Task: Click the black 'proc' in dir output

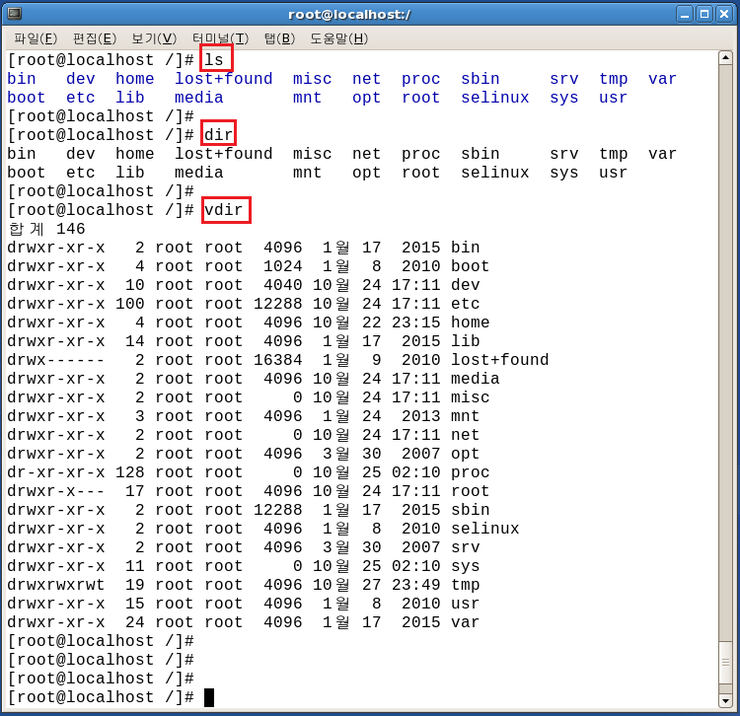Action: coord(421,154)
